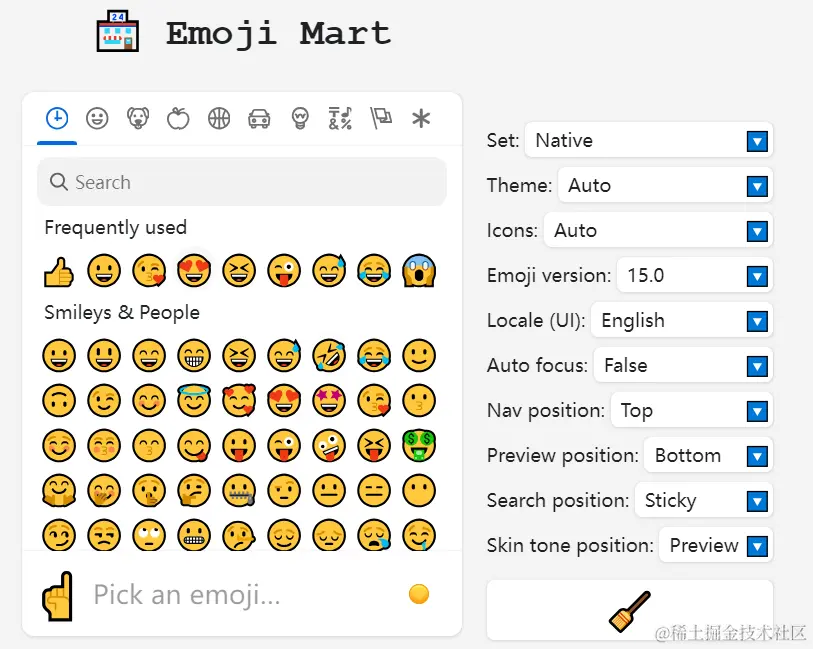Click the Frequently used heading
This screenshot has width=813, height=649.
click(116, 227)
